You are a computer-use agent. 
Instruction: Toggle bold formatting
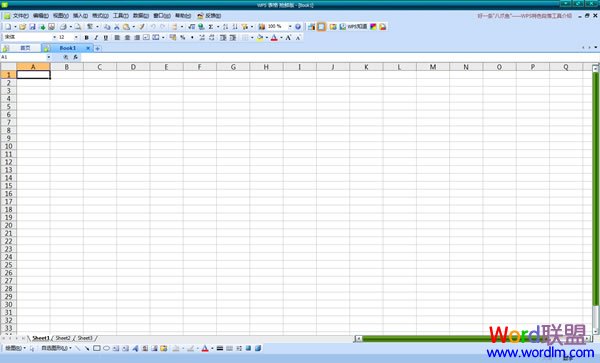pos(86,37)
